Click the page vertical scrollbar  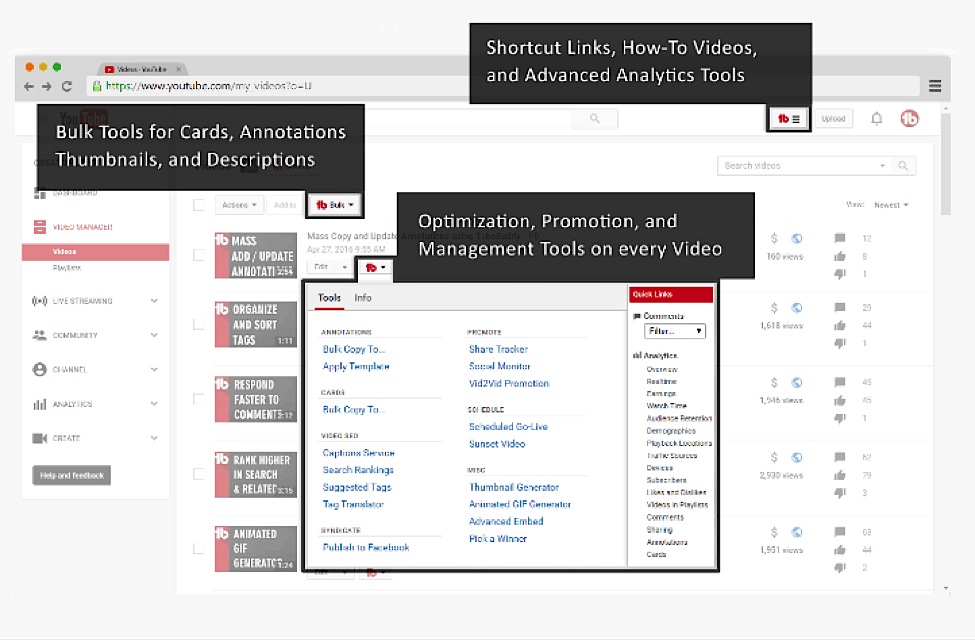[x=946, y=165]
